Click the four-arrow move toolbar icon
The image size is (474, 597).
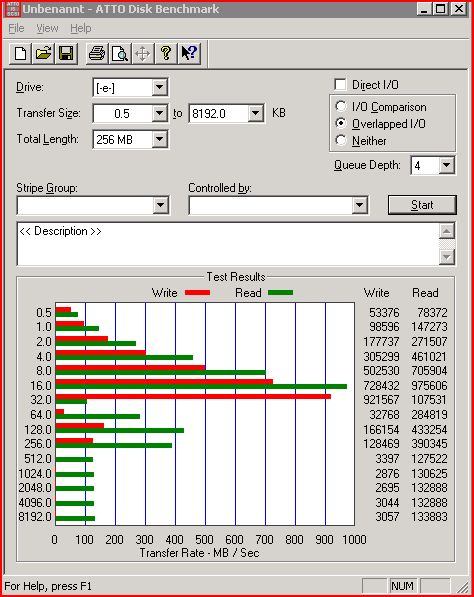pos(143,53)
